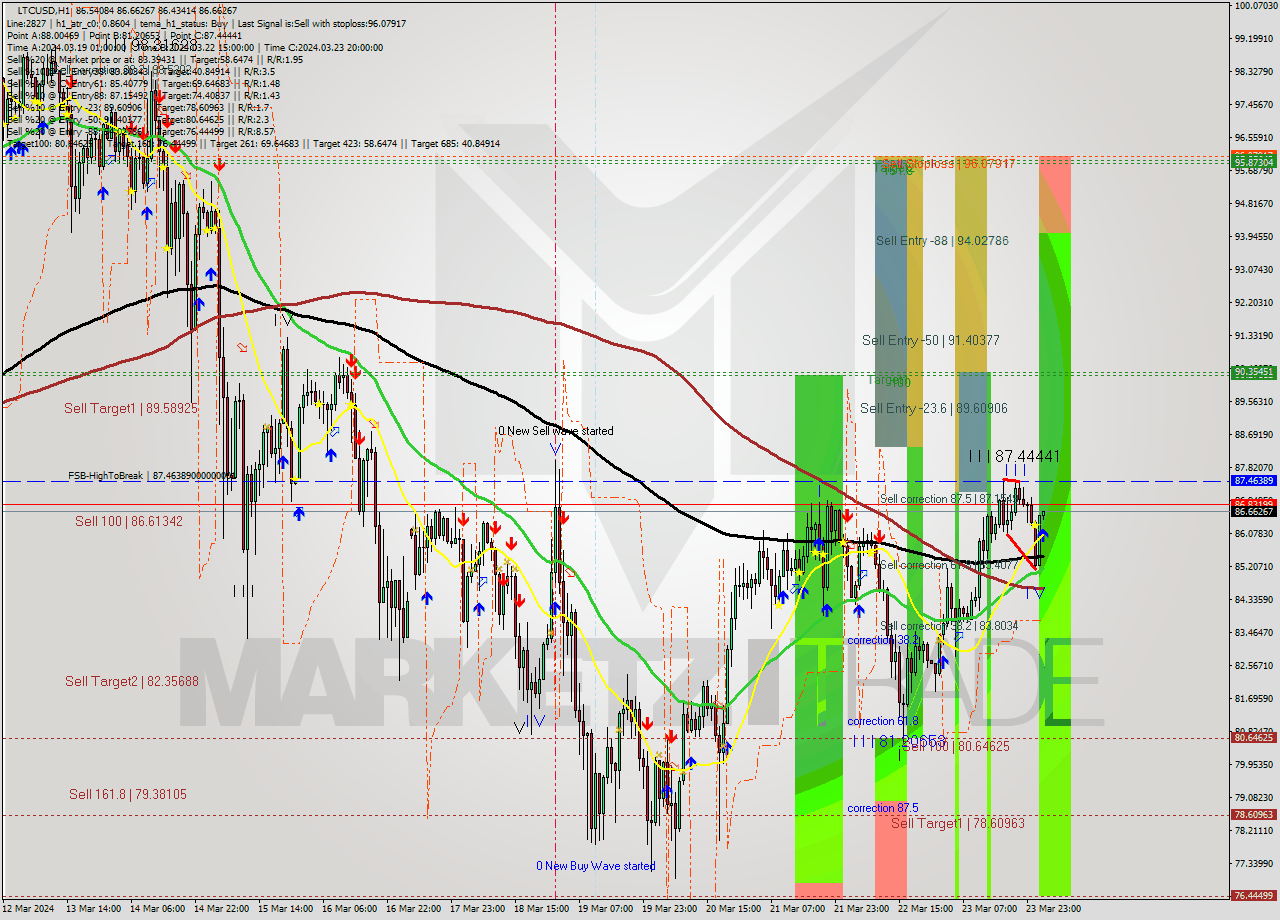This screenshot has height=920, width=1280.
Task: Click the 100.00730 price axis value
Action: coord(1256,6)
